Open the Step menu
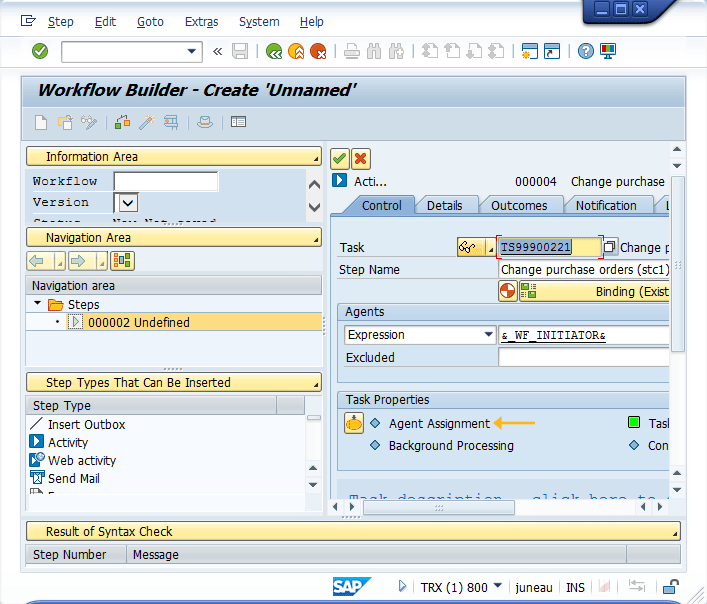Screen dimensions: 707x604 click(60, 22)
